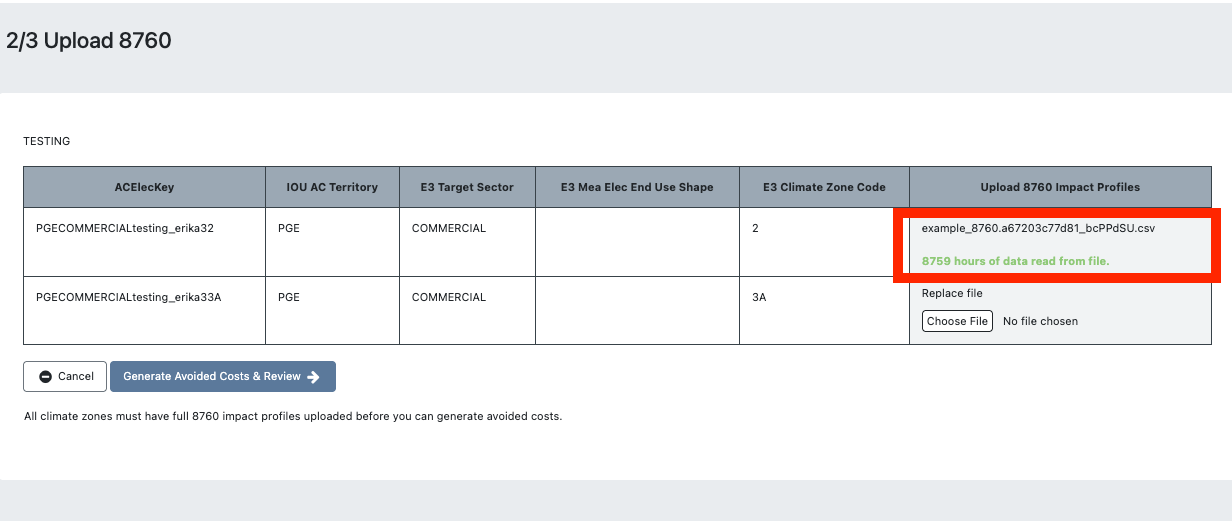Click the right arrow icon on Generate button
Screen dimensions: 1232x521
(314, 377)
